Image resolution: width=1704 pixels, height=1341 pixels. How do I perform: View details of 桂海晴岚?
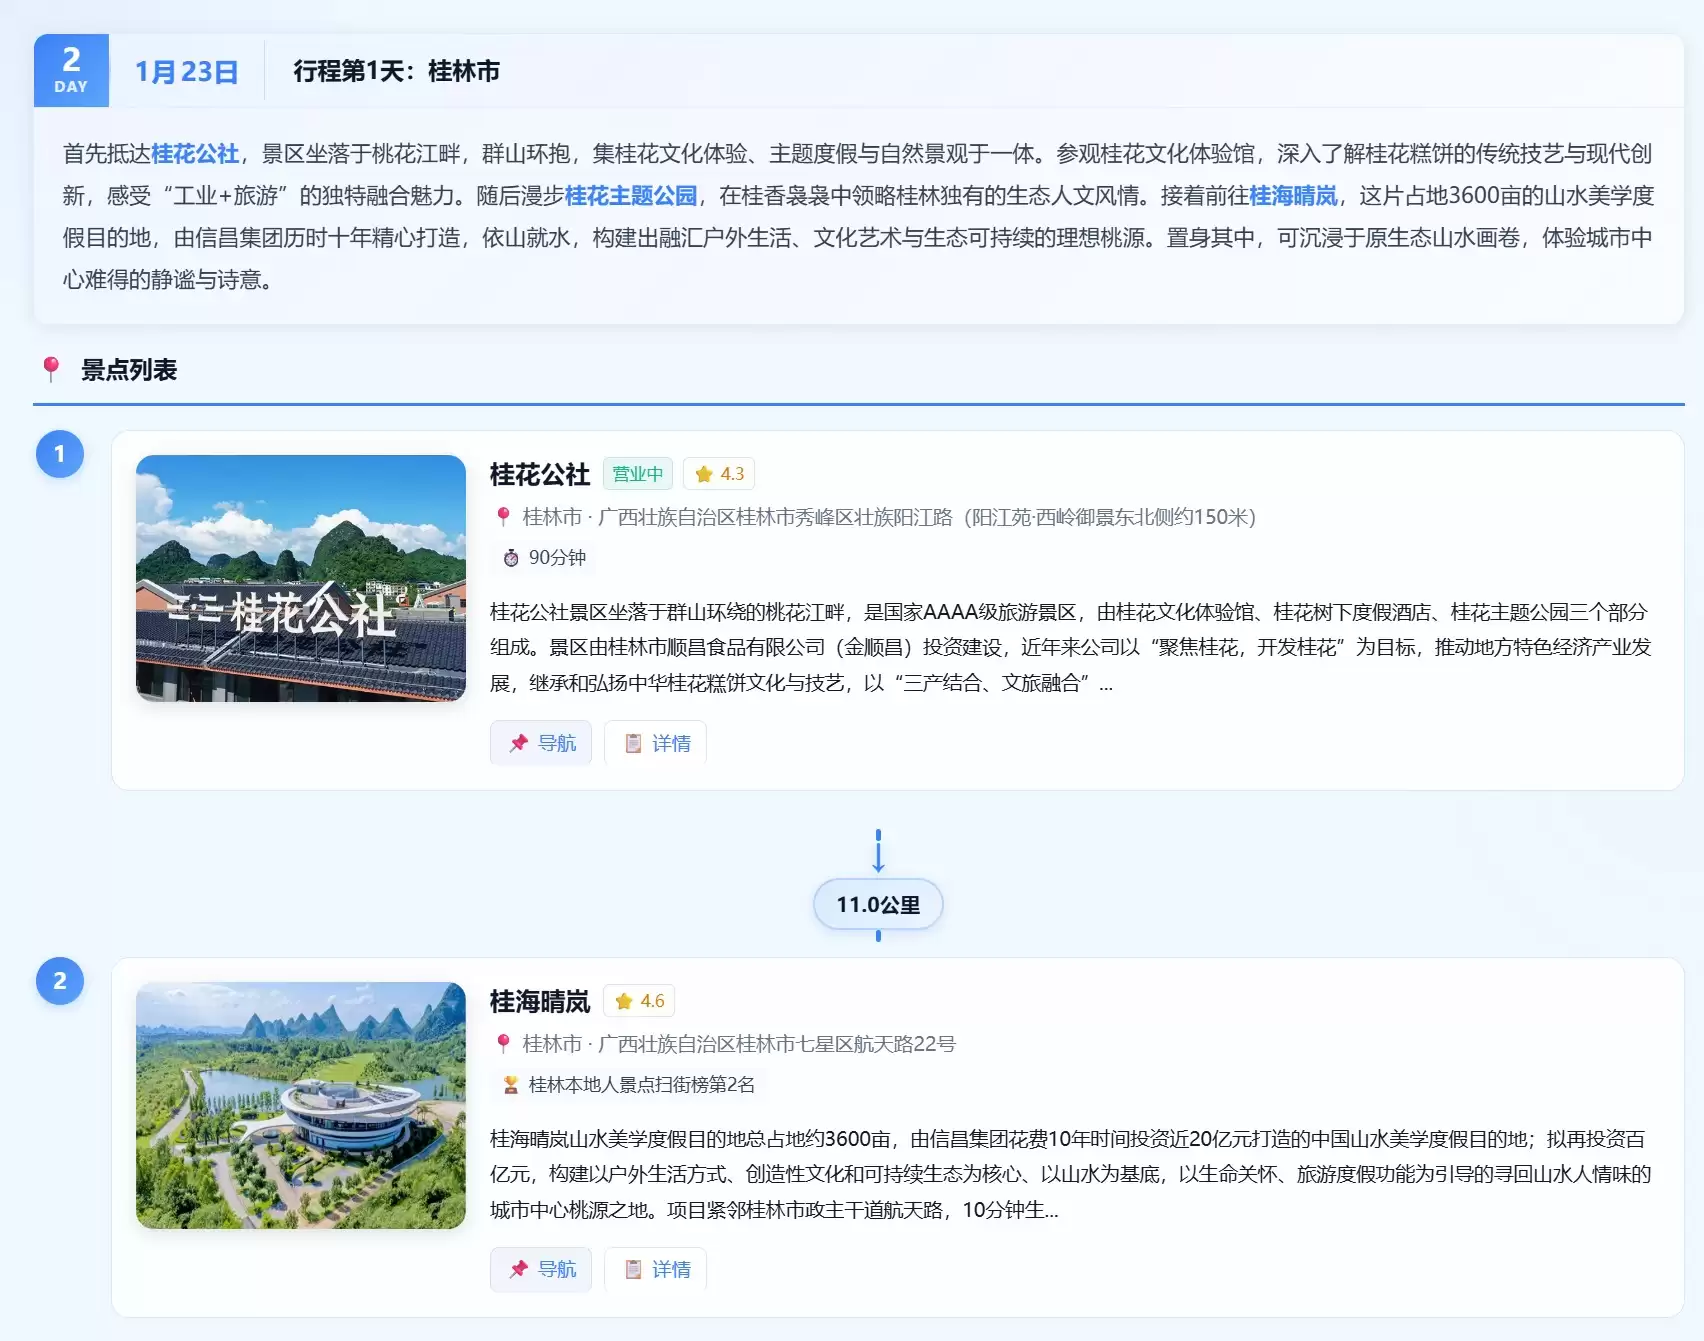tap(656, 1269)
